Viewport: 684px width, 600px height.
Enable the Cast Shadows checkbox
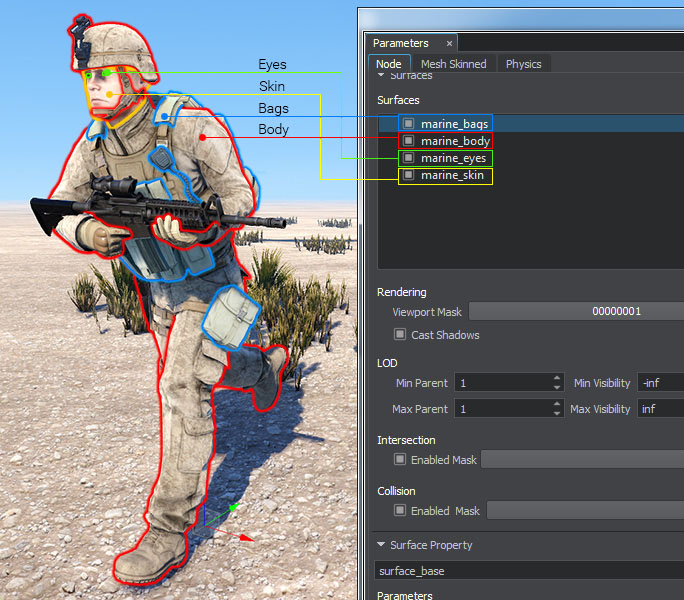400,335
